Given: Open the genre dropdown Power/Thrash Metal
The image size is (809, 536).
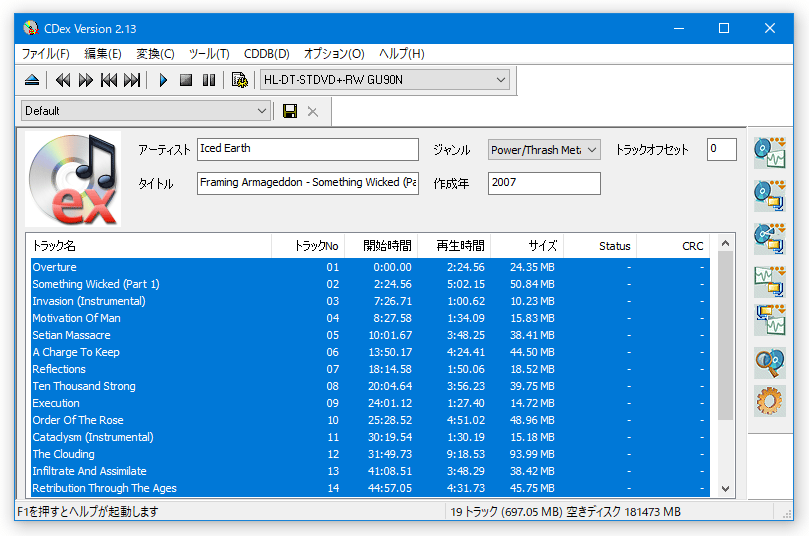Looking at the screenshot, I should 544,150.
